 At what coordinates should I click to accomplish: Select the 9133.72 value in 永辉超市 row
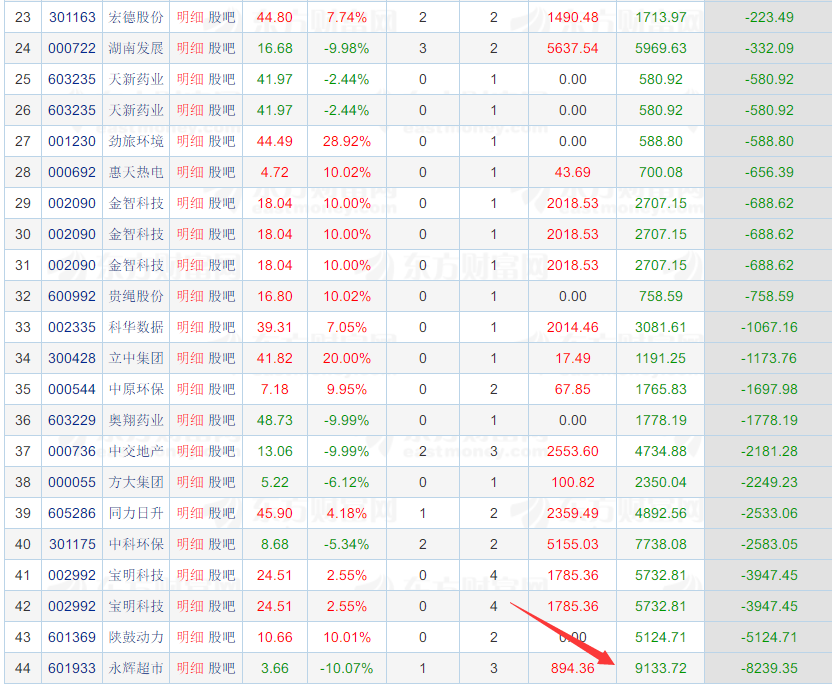point(662,668)
